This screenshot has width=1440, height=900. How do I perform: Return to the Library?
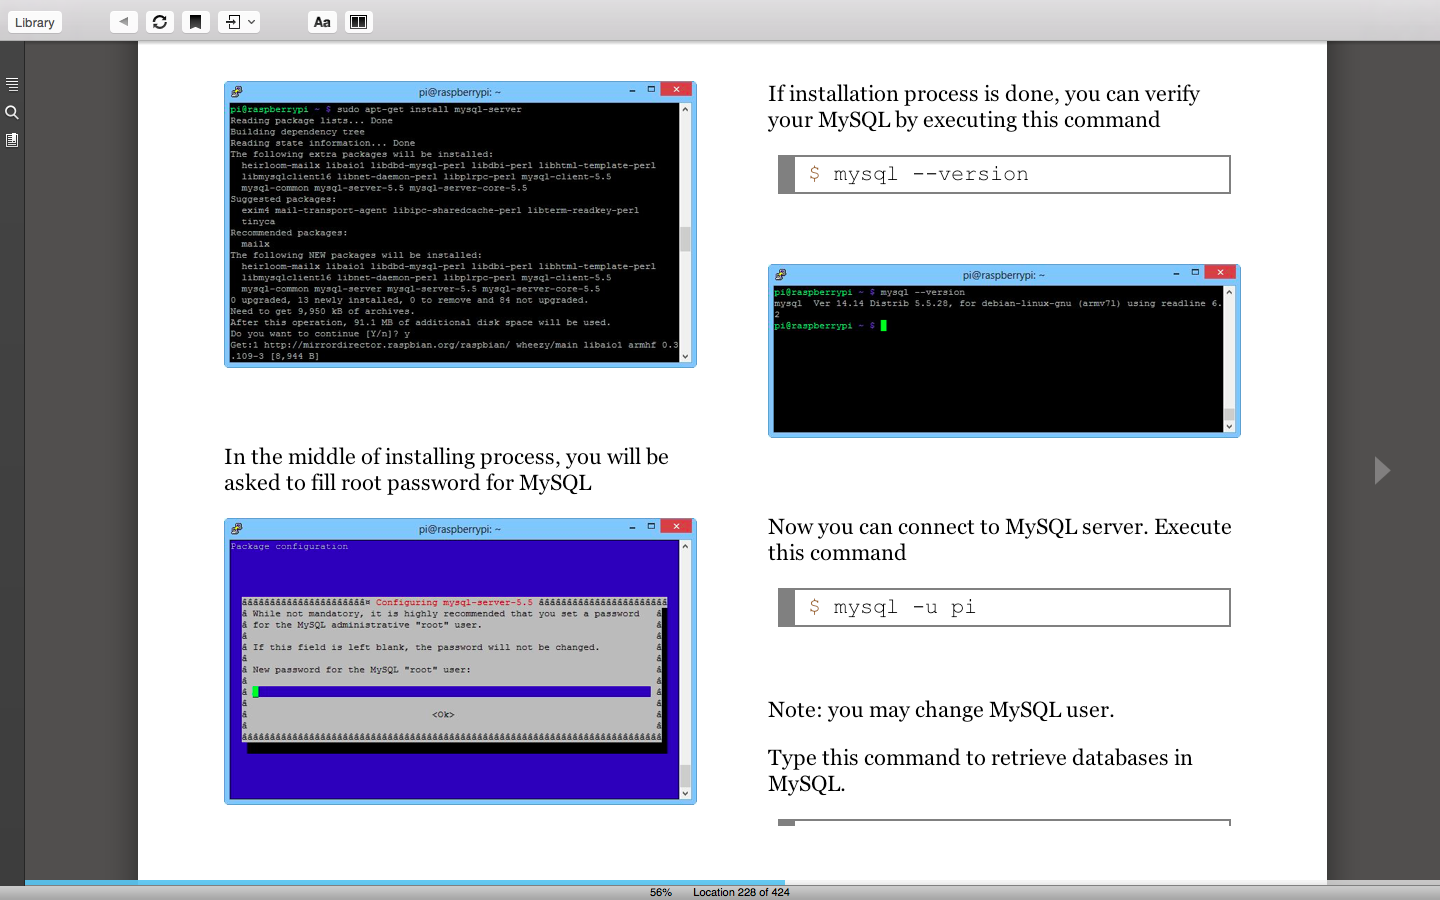35,22
